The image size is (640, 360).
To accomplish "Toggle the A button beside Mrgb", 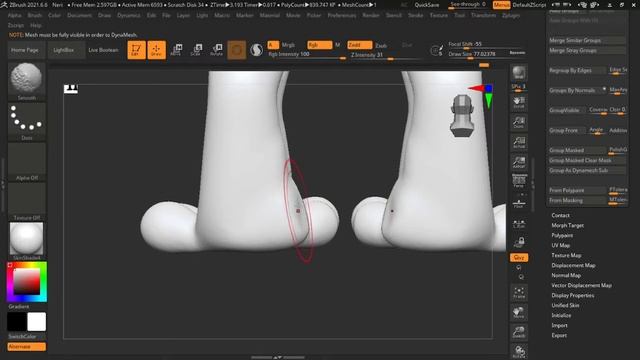I will pyautogui.click(x=273, y=45).
